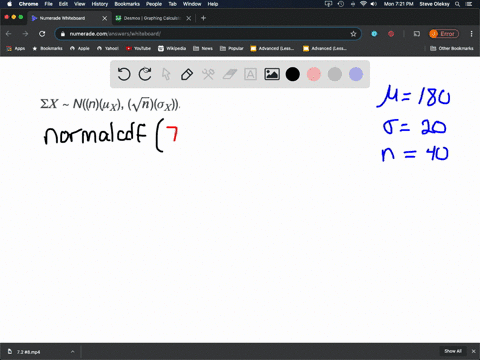The image size is (480, 360).
Task: Open the Apps bookmark shortcut
Action: 16,48
